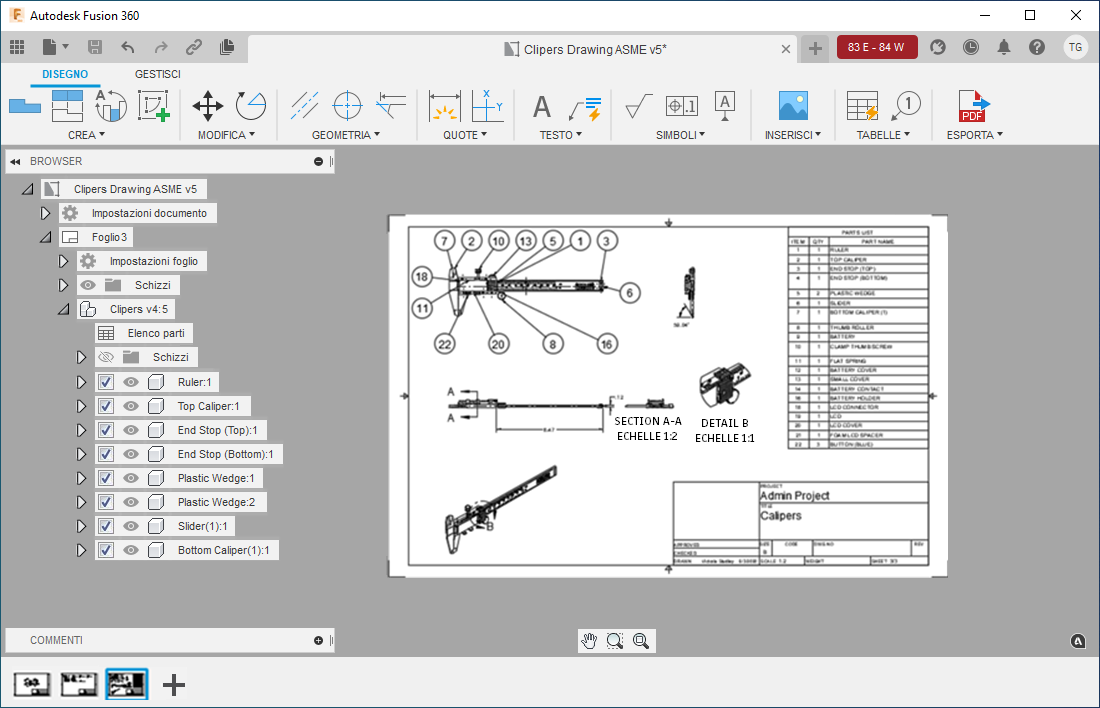Select the Detail View tool
The image size is (1100, 708).
154,106
